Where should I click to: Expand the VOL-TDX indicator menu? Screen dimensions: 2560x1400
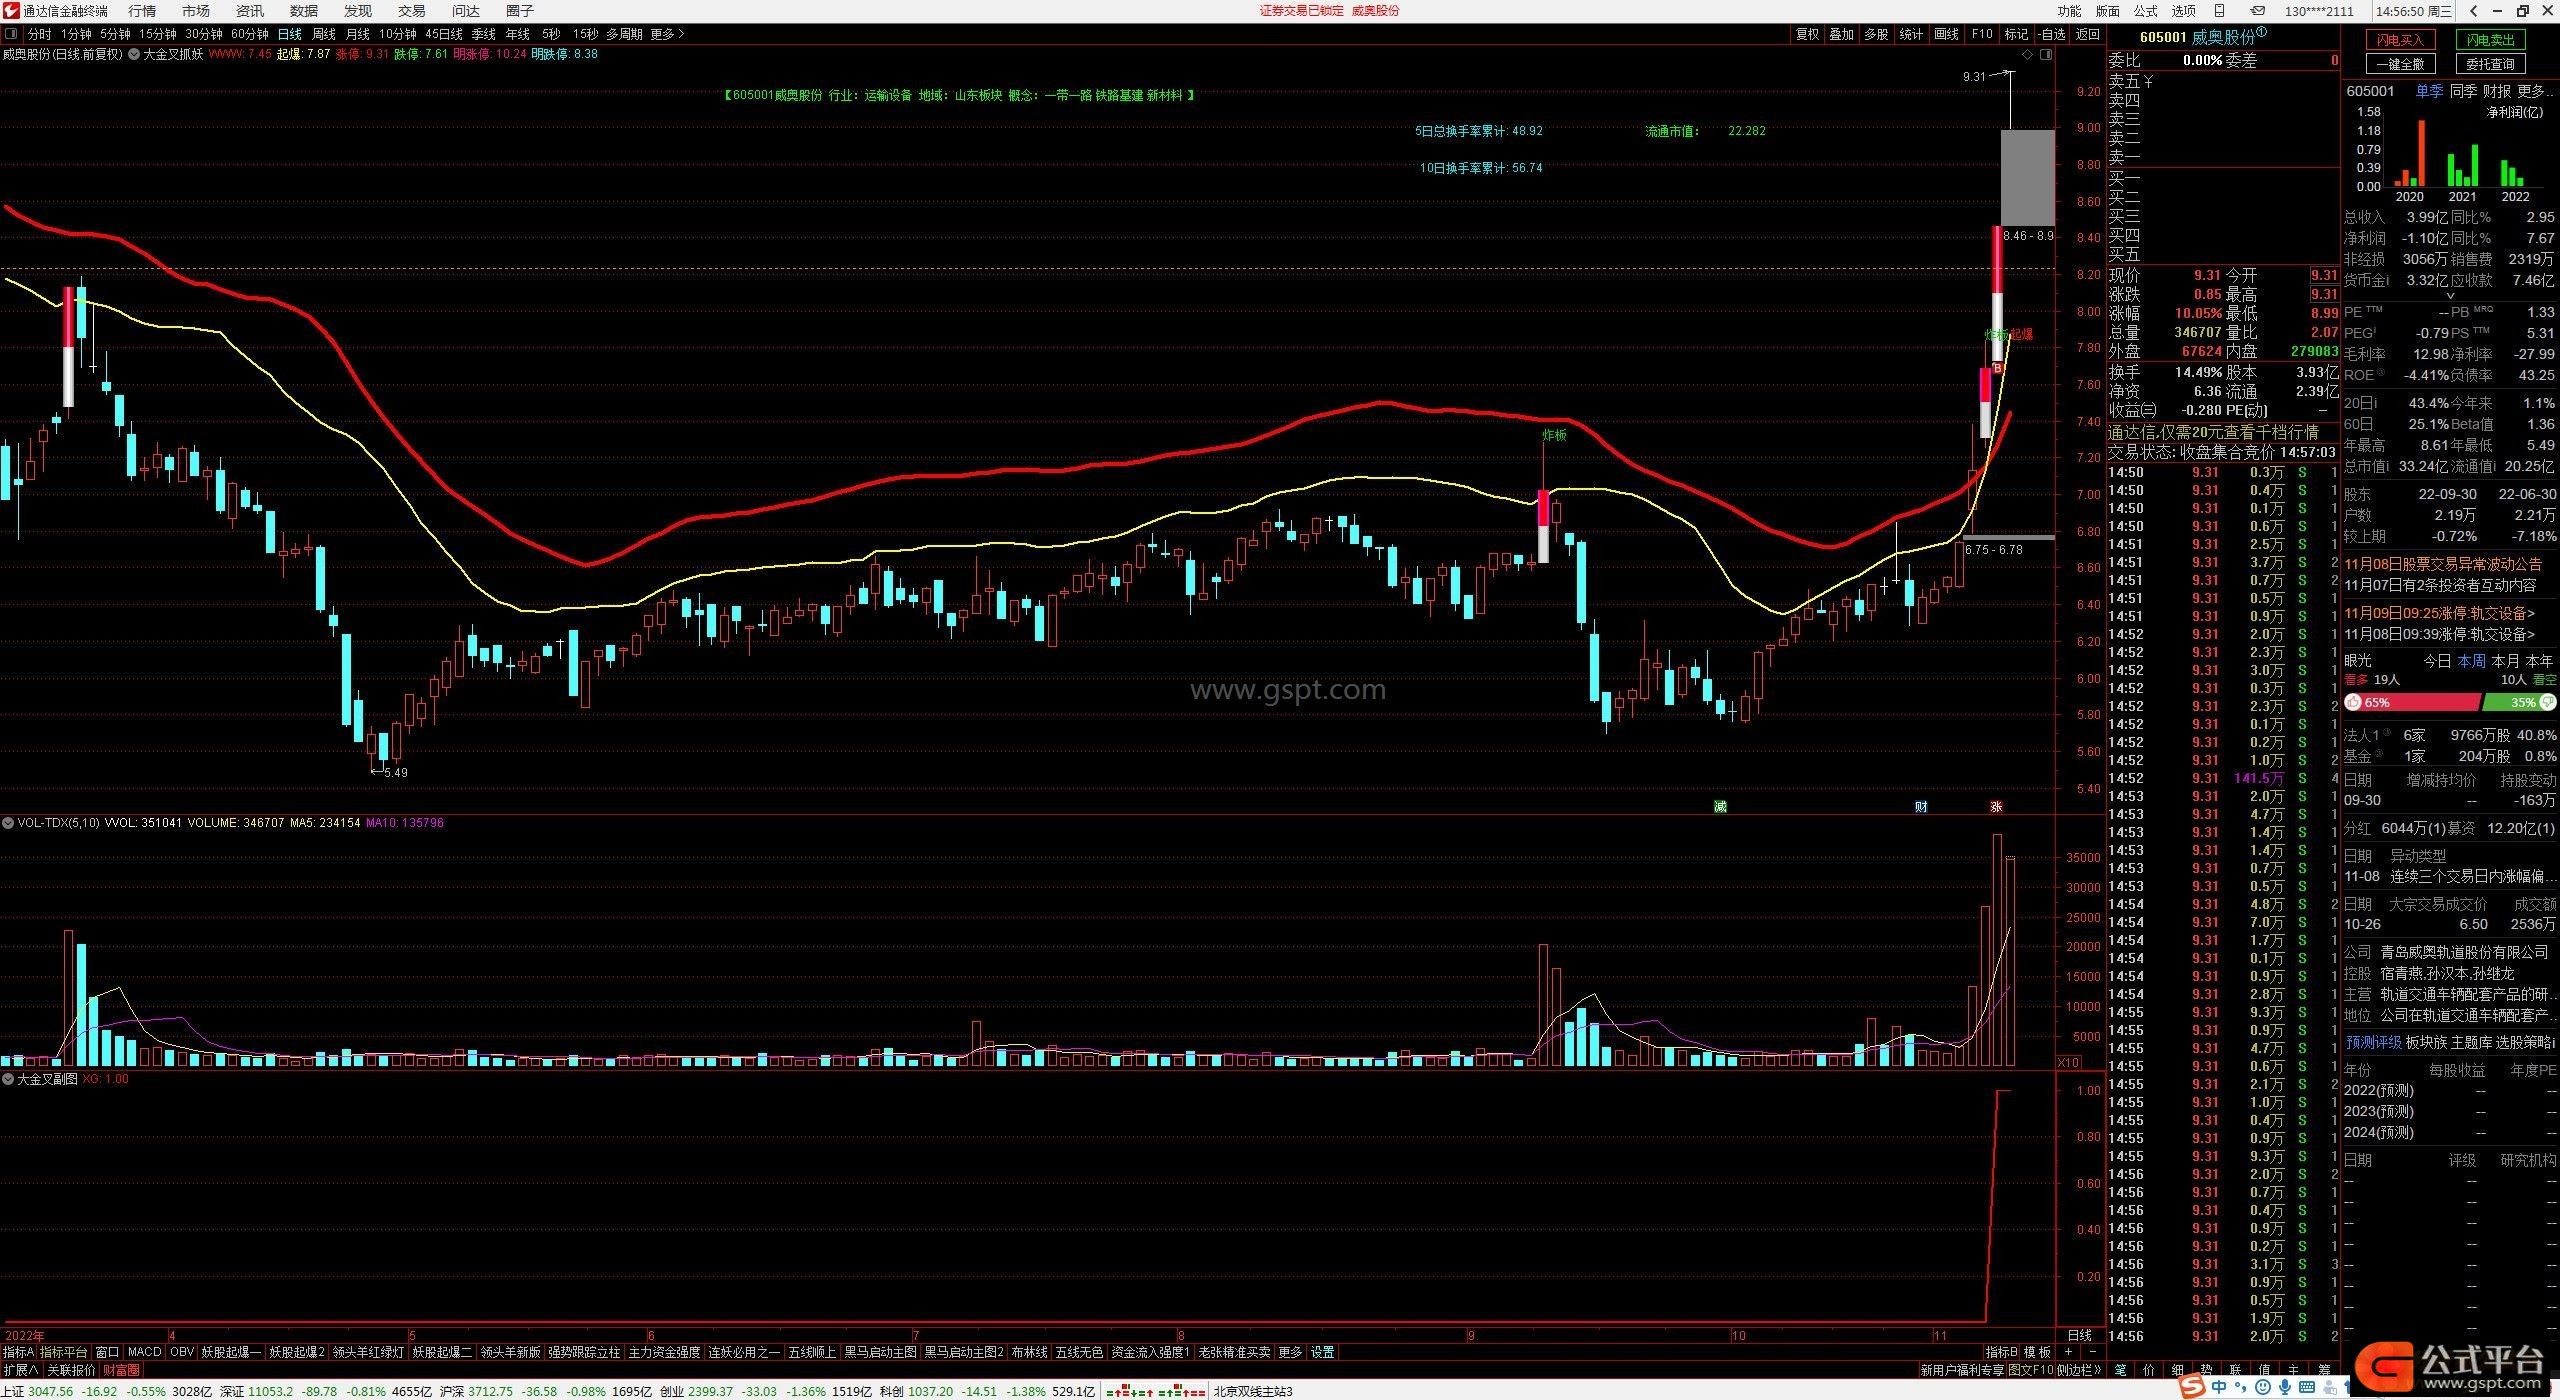pos(8,823)
